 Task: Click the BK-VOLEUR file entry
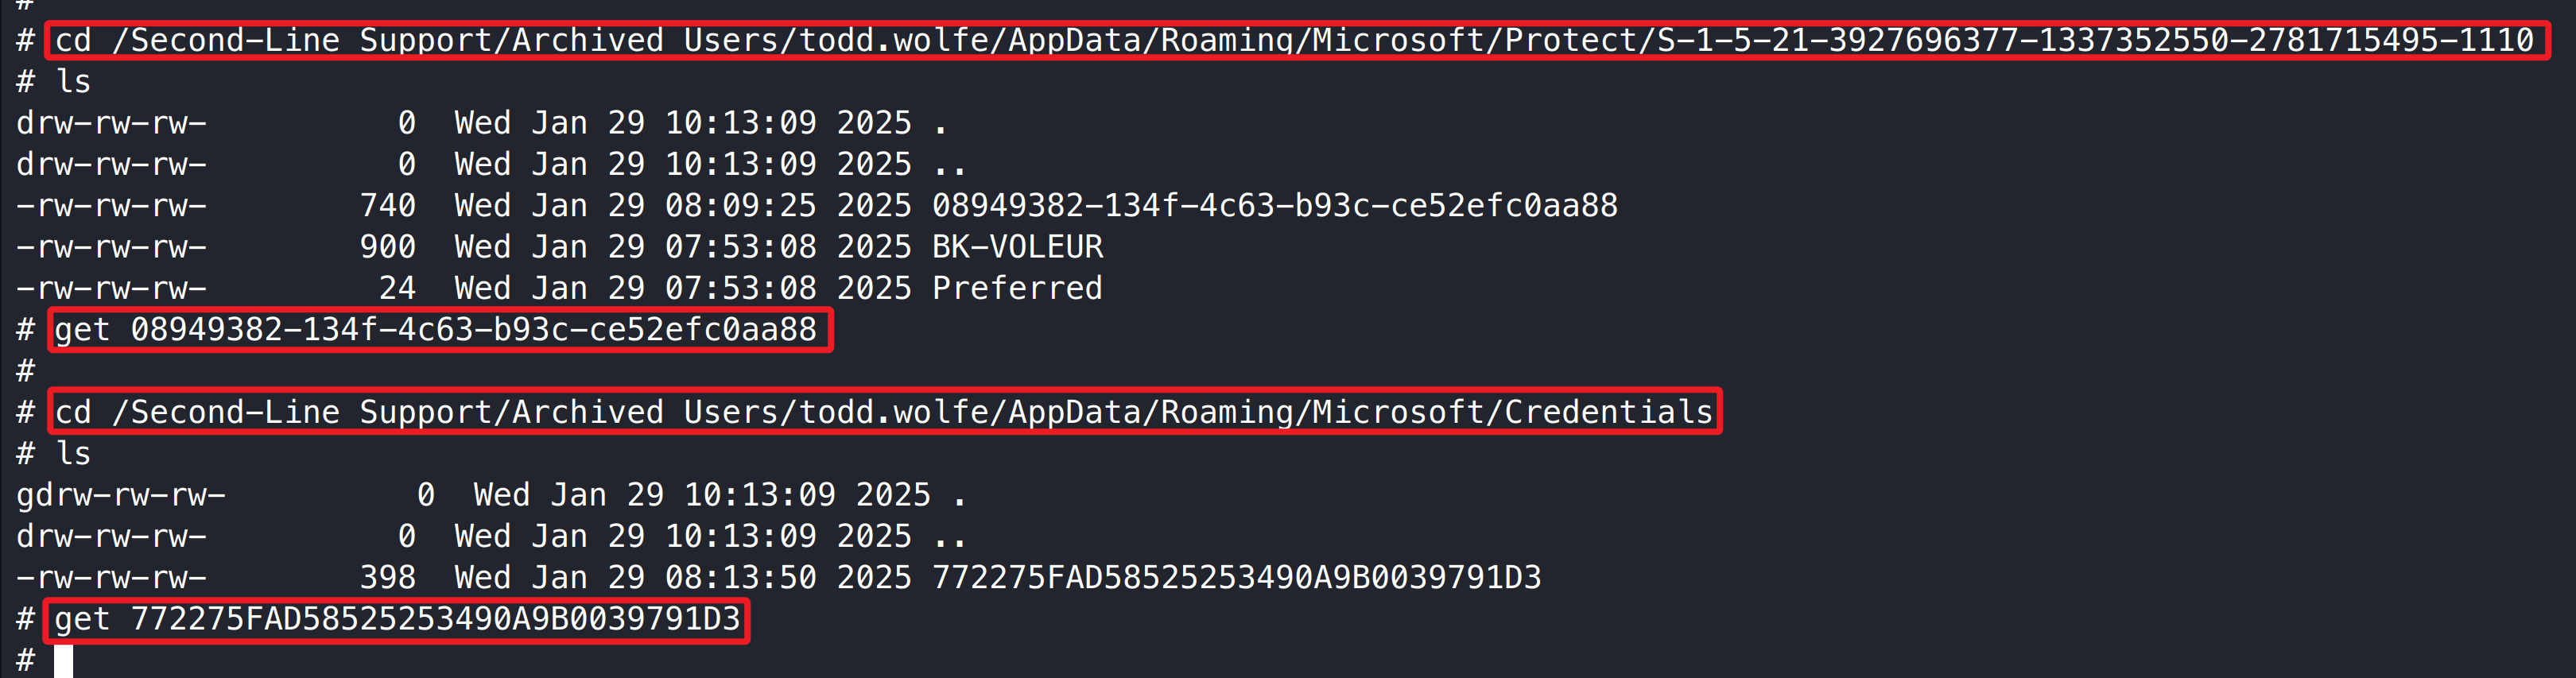click(1017, 247)
